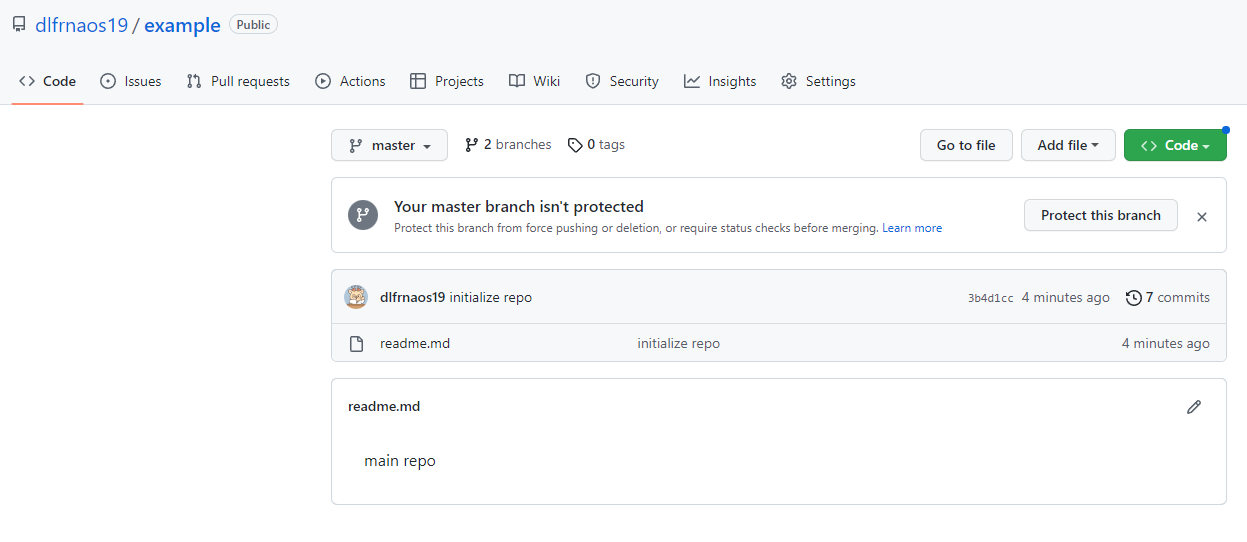Screen dimensions: 1247x542
Task: Open the Issues tab
Action: 131,81
